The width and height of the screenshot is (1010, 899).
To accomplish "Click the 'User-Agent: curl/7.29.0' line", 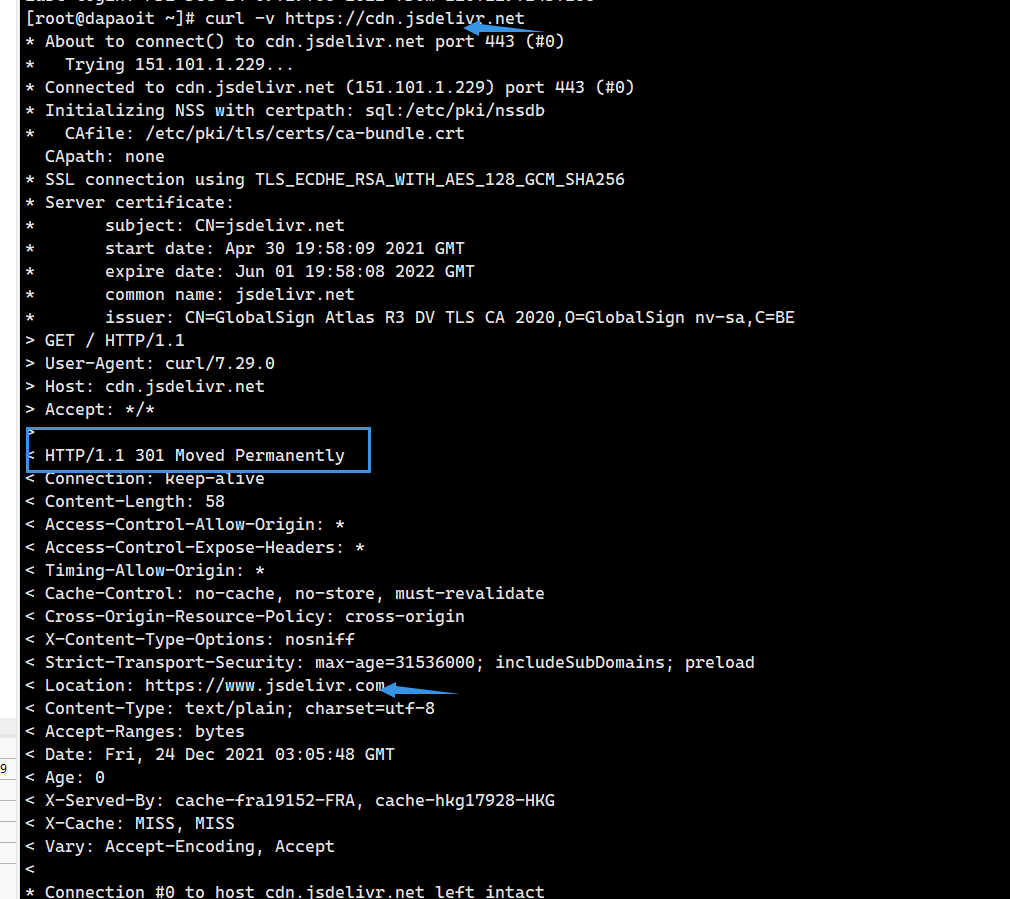I will click(150, 364).
